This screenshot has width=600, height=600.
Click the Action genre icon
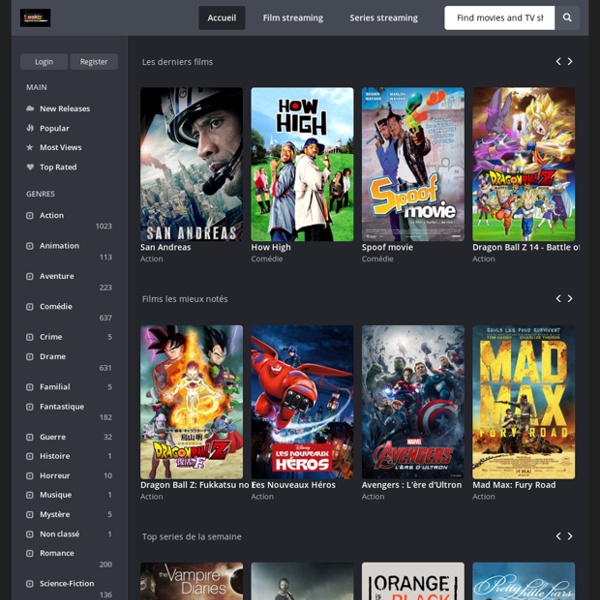(x=29, y=215)
